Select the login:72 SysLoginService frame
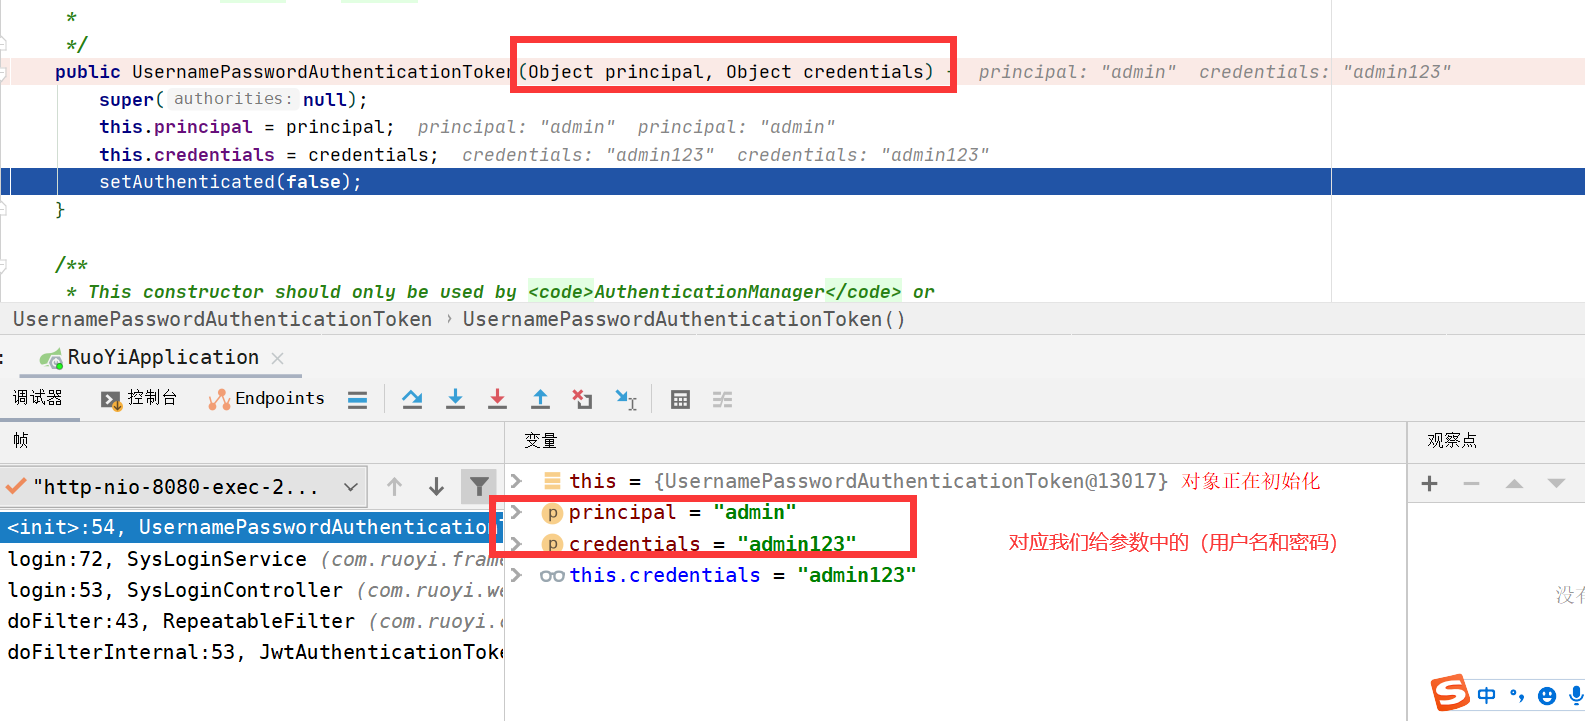This screenshot has width=1585, height=721. coord(252,559)
